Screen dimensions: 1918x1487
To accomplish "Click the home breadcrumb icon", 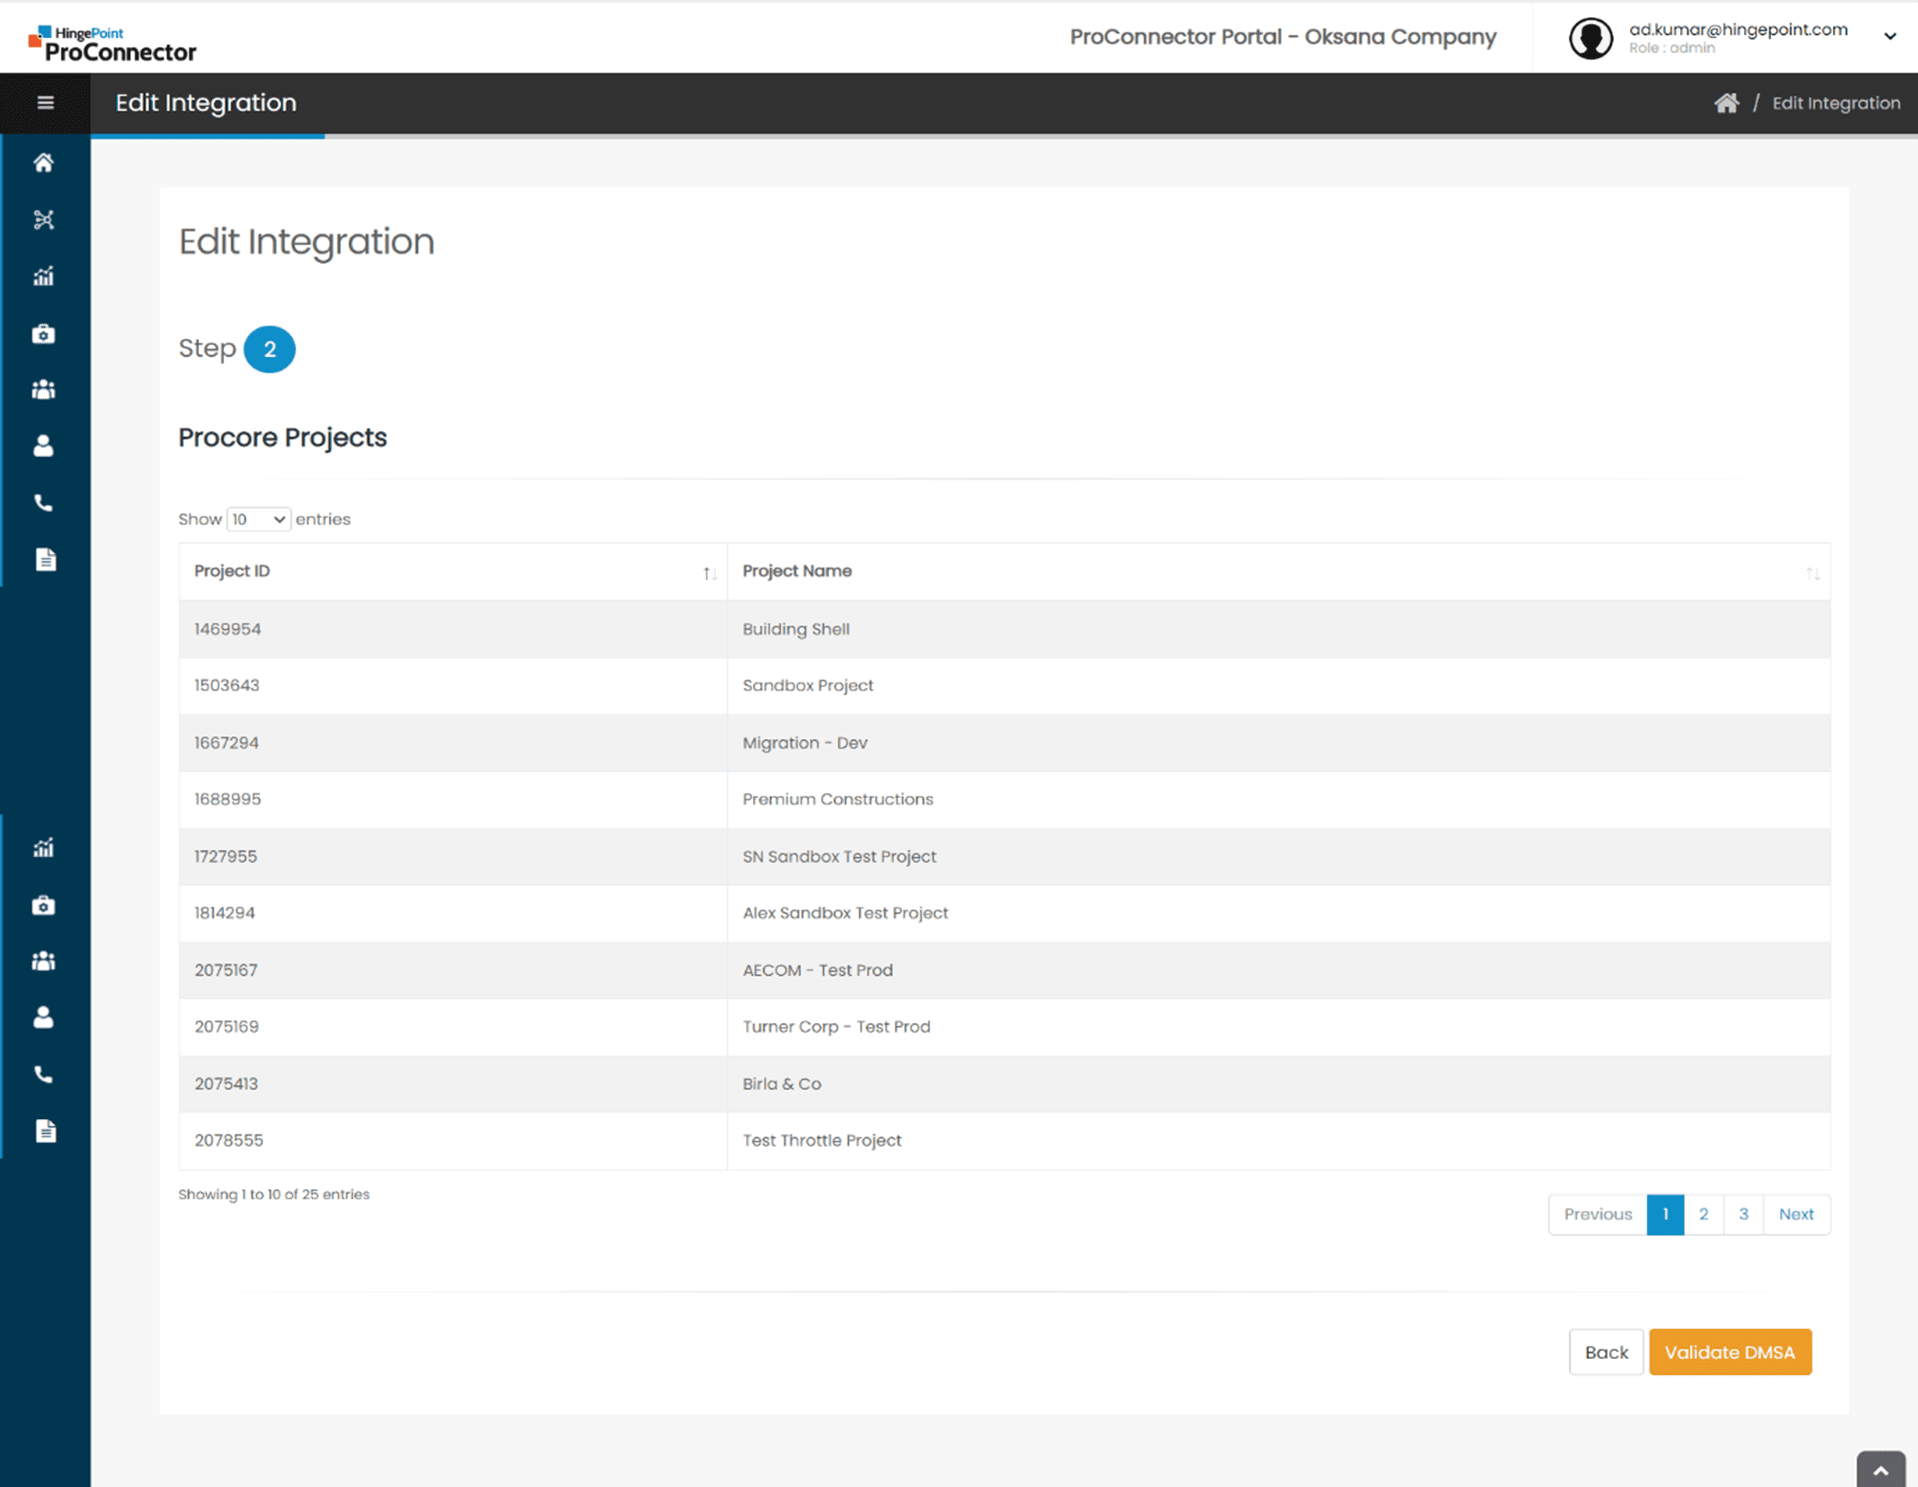I will [x=1726, y=102].
